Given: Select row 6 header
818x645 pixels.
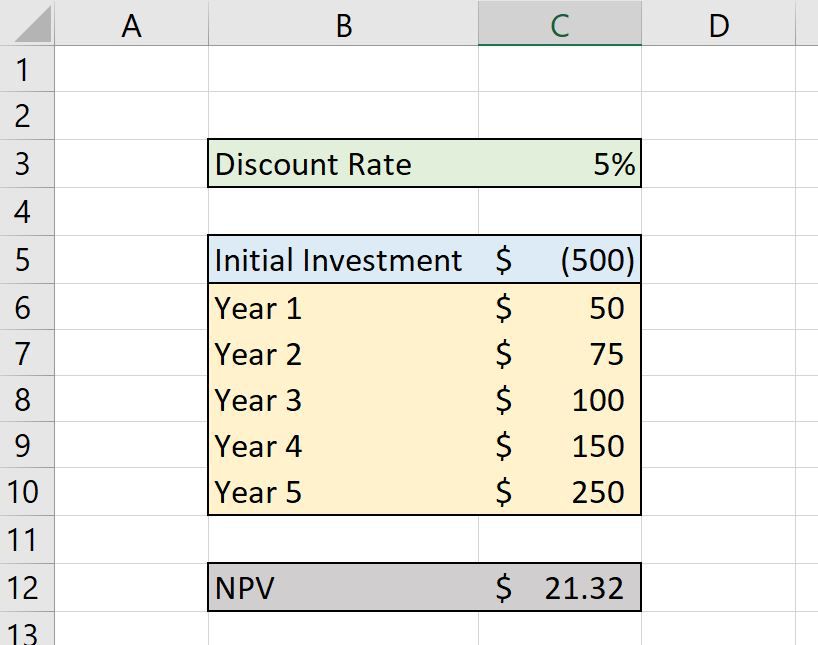Looking at the screenshot, I should tap(27, 307).
